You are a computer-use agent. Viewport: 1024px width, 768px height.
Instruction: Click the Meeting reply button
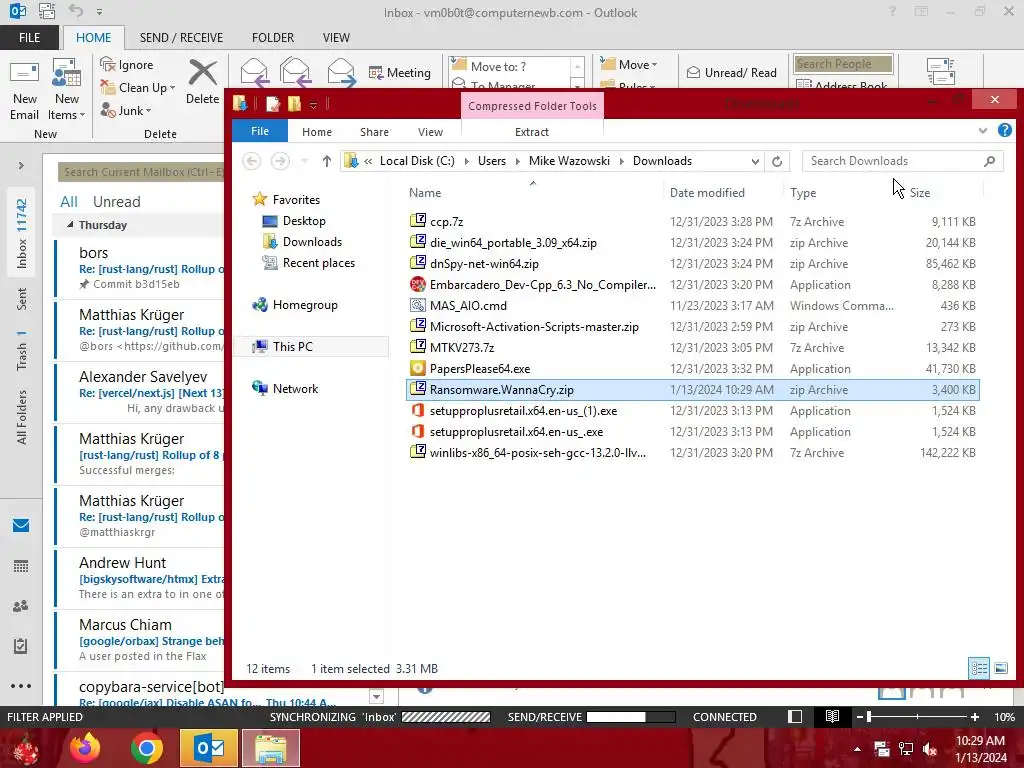[400, 72]
